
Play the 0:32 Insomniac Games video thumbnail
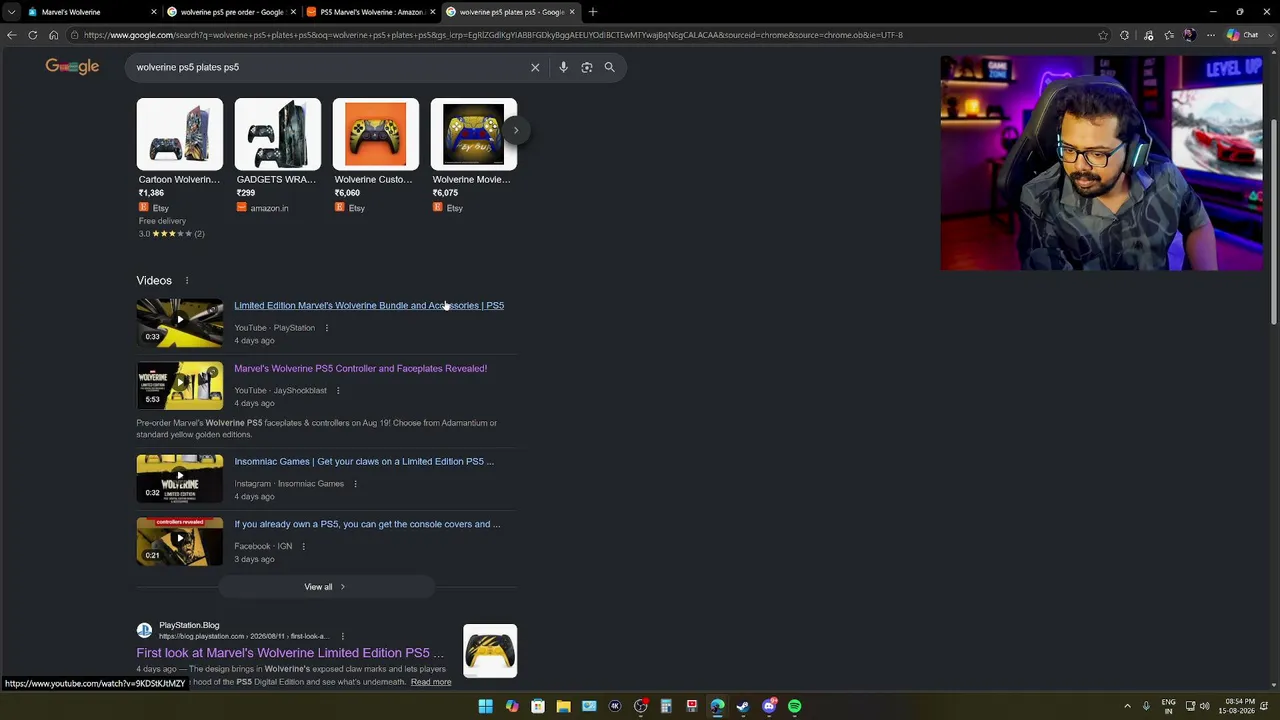coord(180,478)
